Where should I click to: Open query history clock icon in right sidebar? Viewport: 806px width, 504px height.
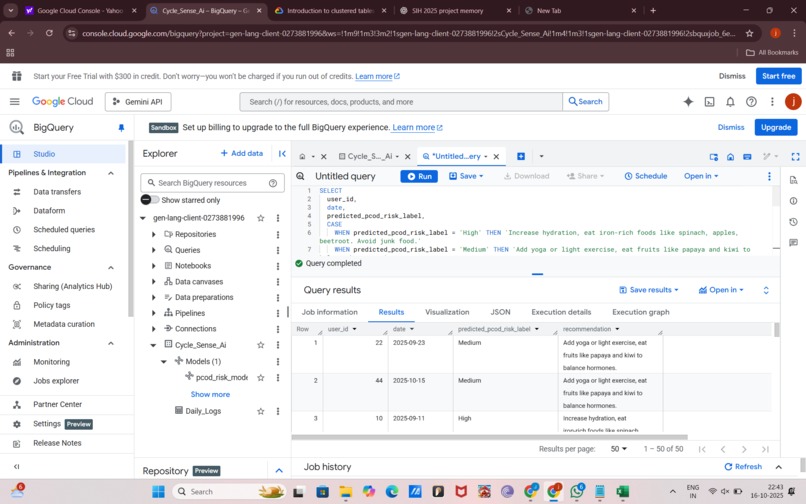click(x=794, y=222)
